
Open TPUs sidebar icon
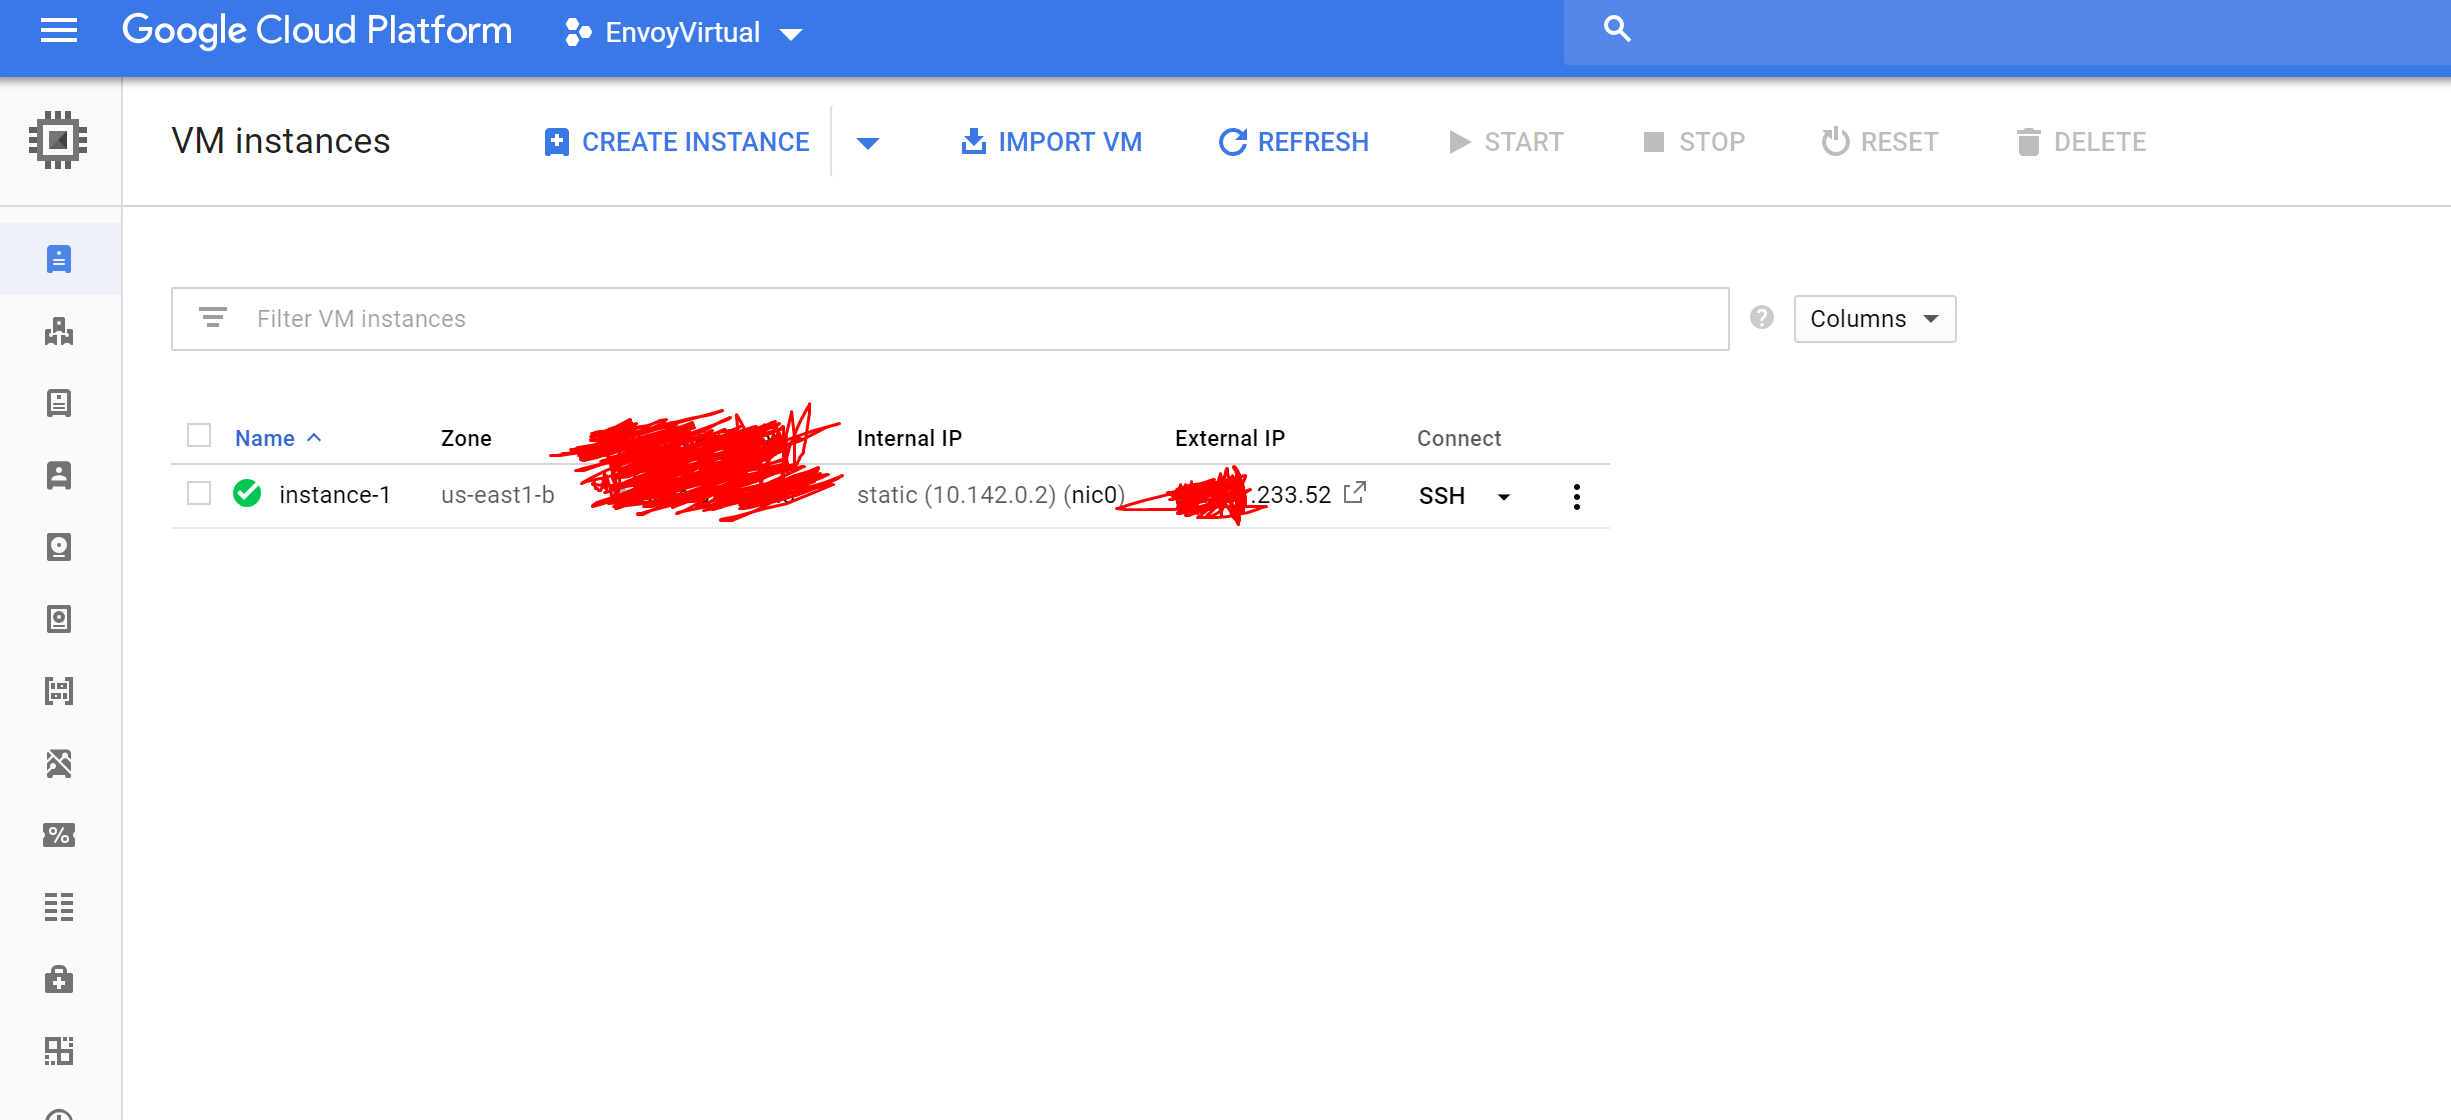59,763
